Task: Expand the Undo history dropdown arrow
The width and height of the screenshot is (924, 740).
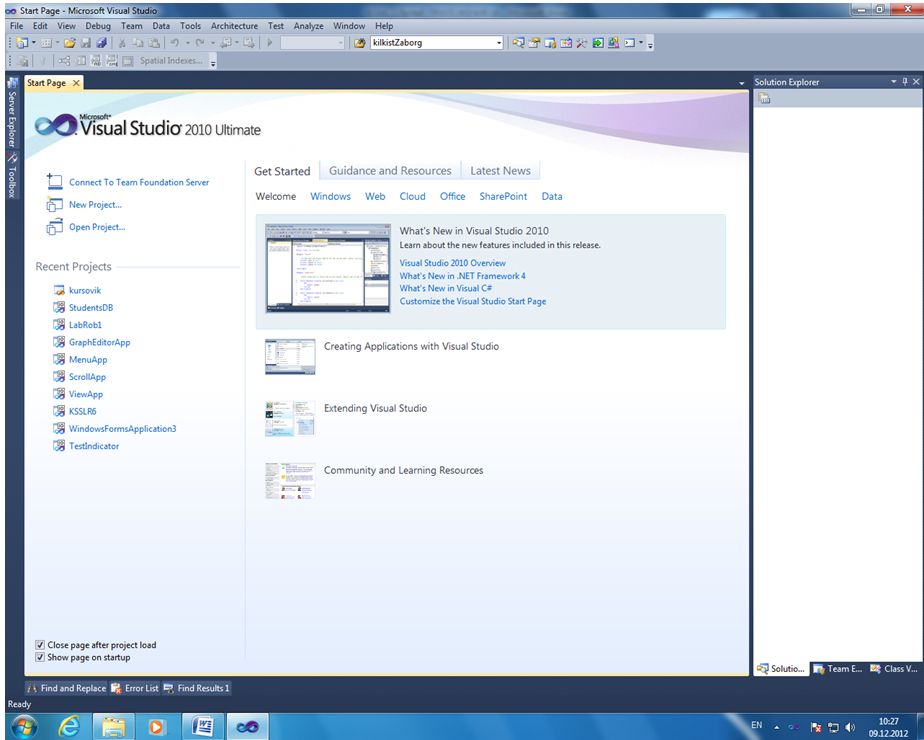Action: [x=187, y=42]
